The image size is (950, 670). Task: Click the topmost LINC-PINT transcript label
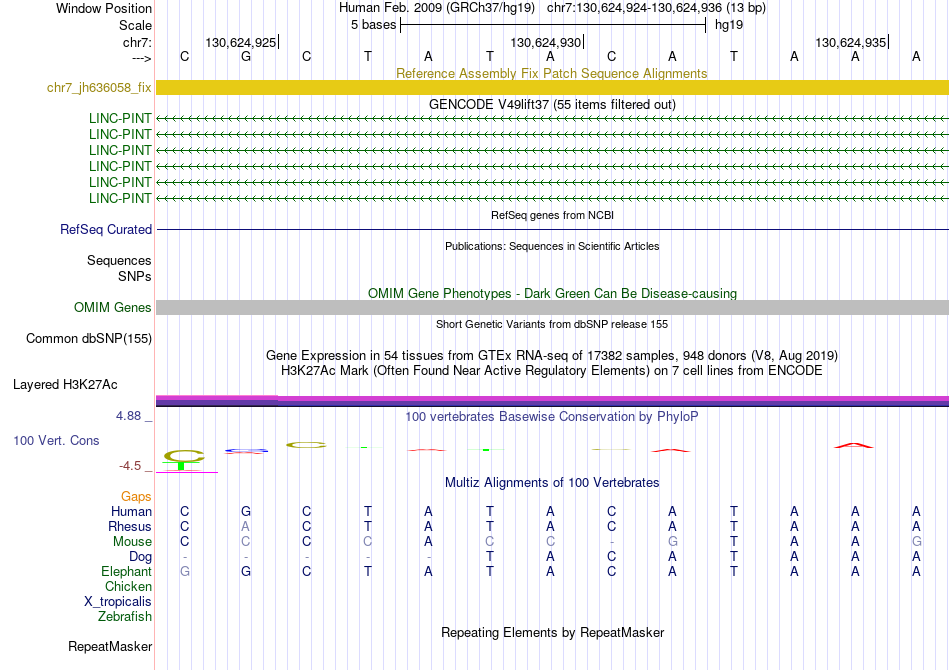click(x=120, y=118)
